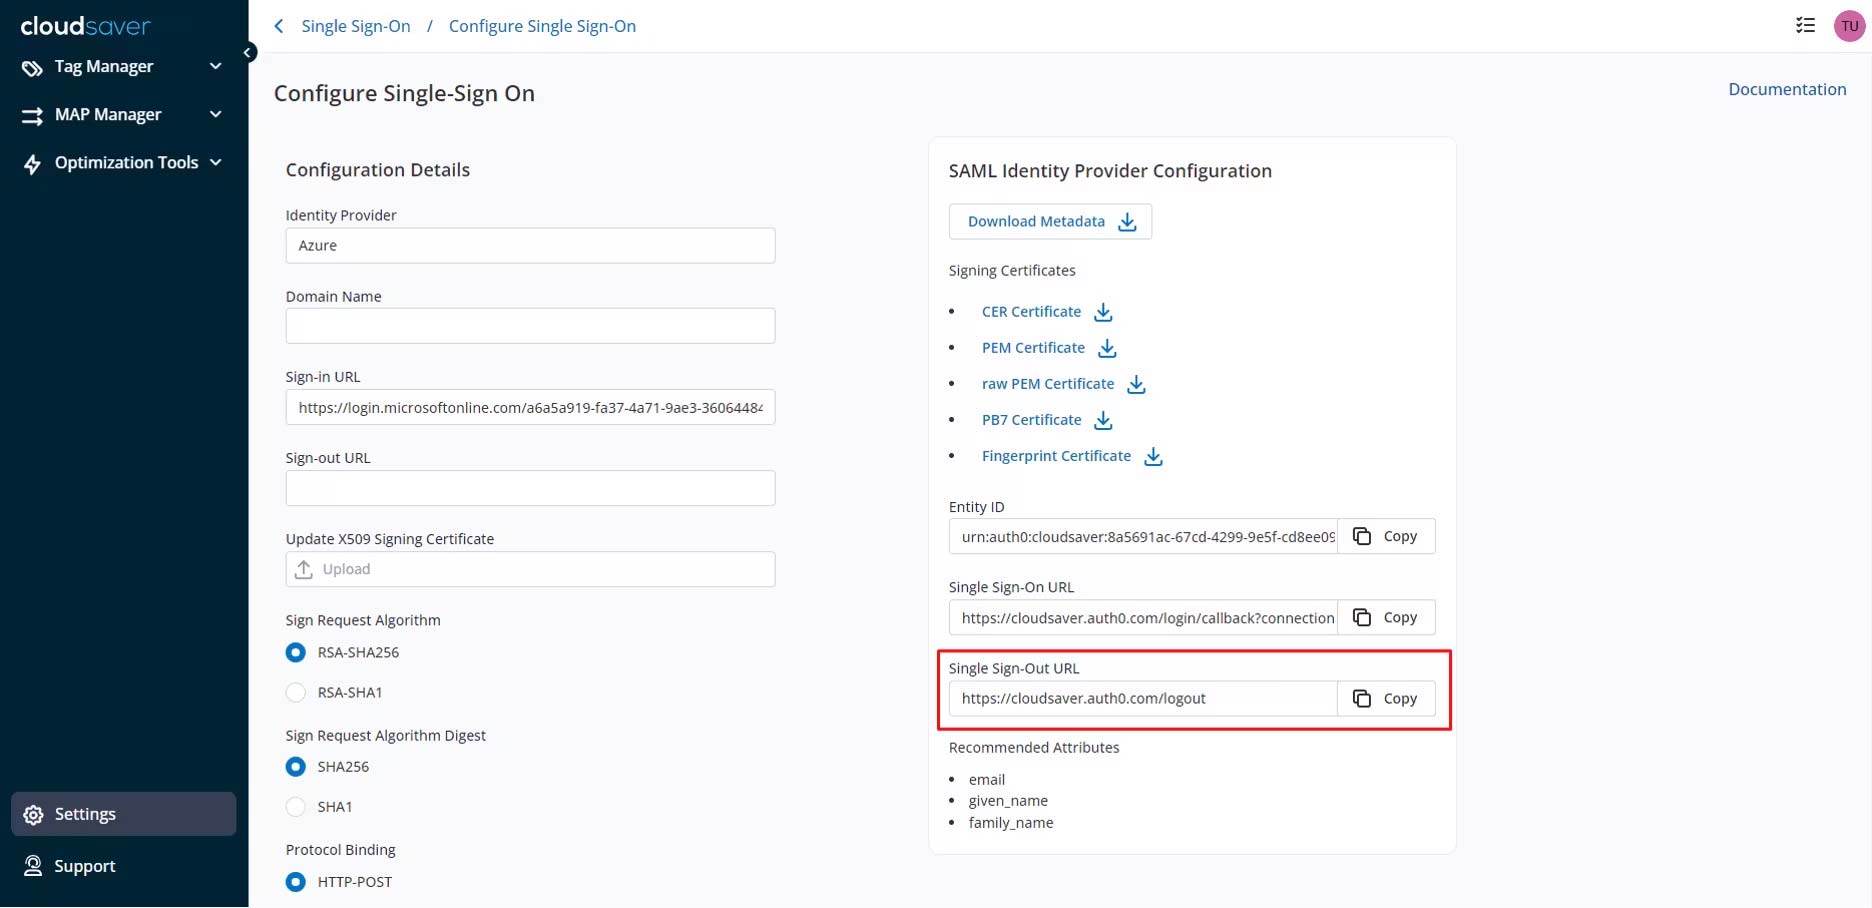Screen dimensions: 1872x908
Task: Click download icon beside raw PEM Certificate
Action: click(x=1136, y=384)
